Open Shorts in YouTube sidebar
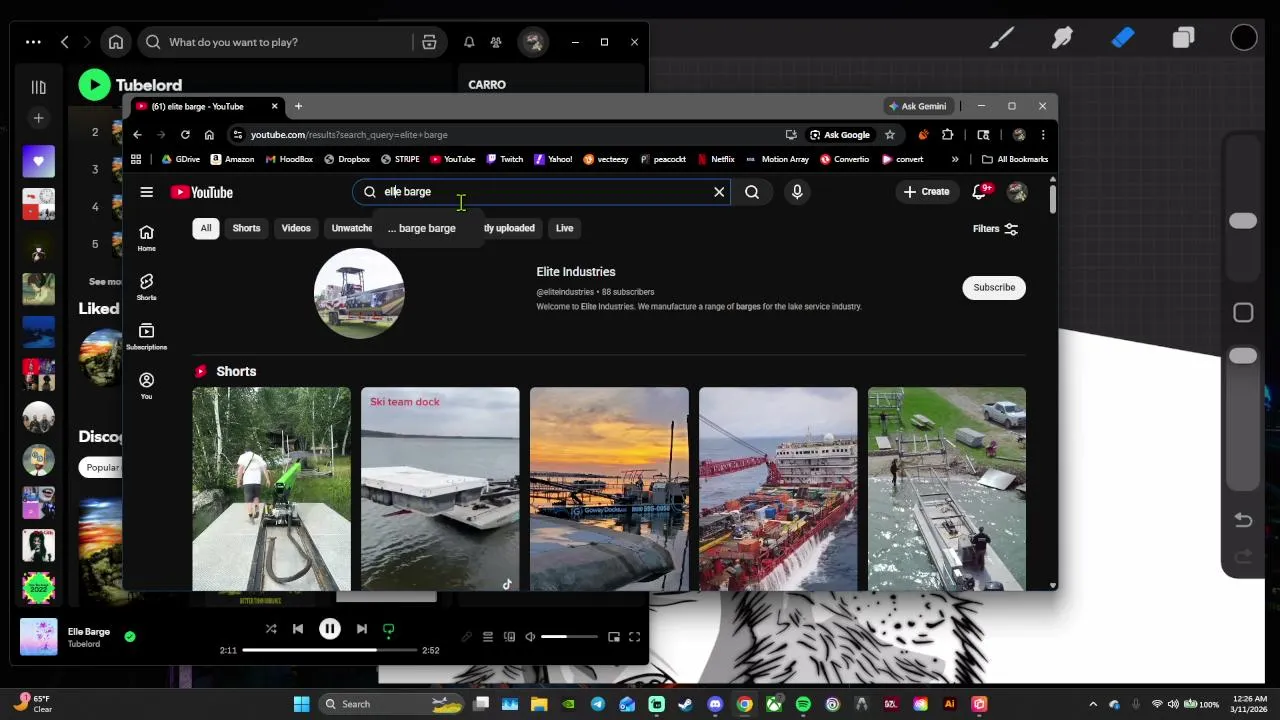The width and height of the screenshot is (1280, 720). coord(146,287)
